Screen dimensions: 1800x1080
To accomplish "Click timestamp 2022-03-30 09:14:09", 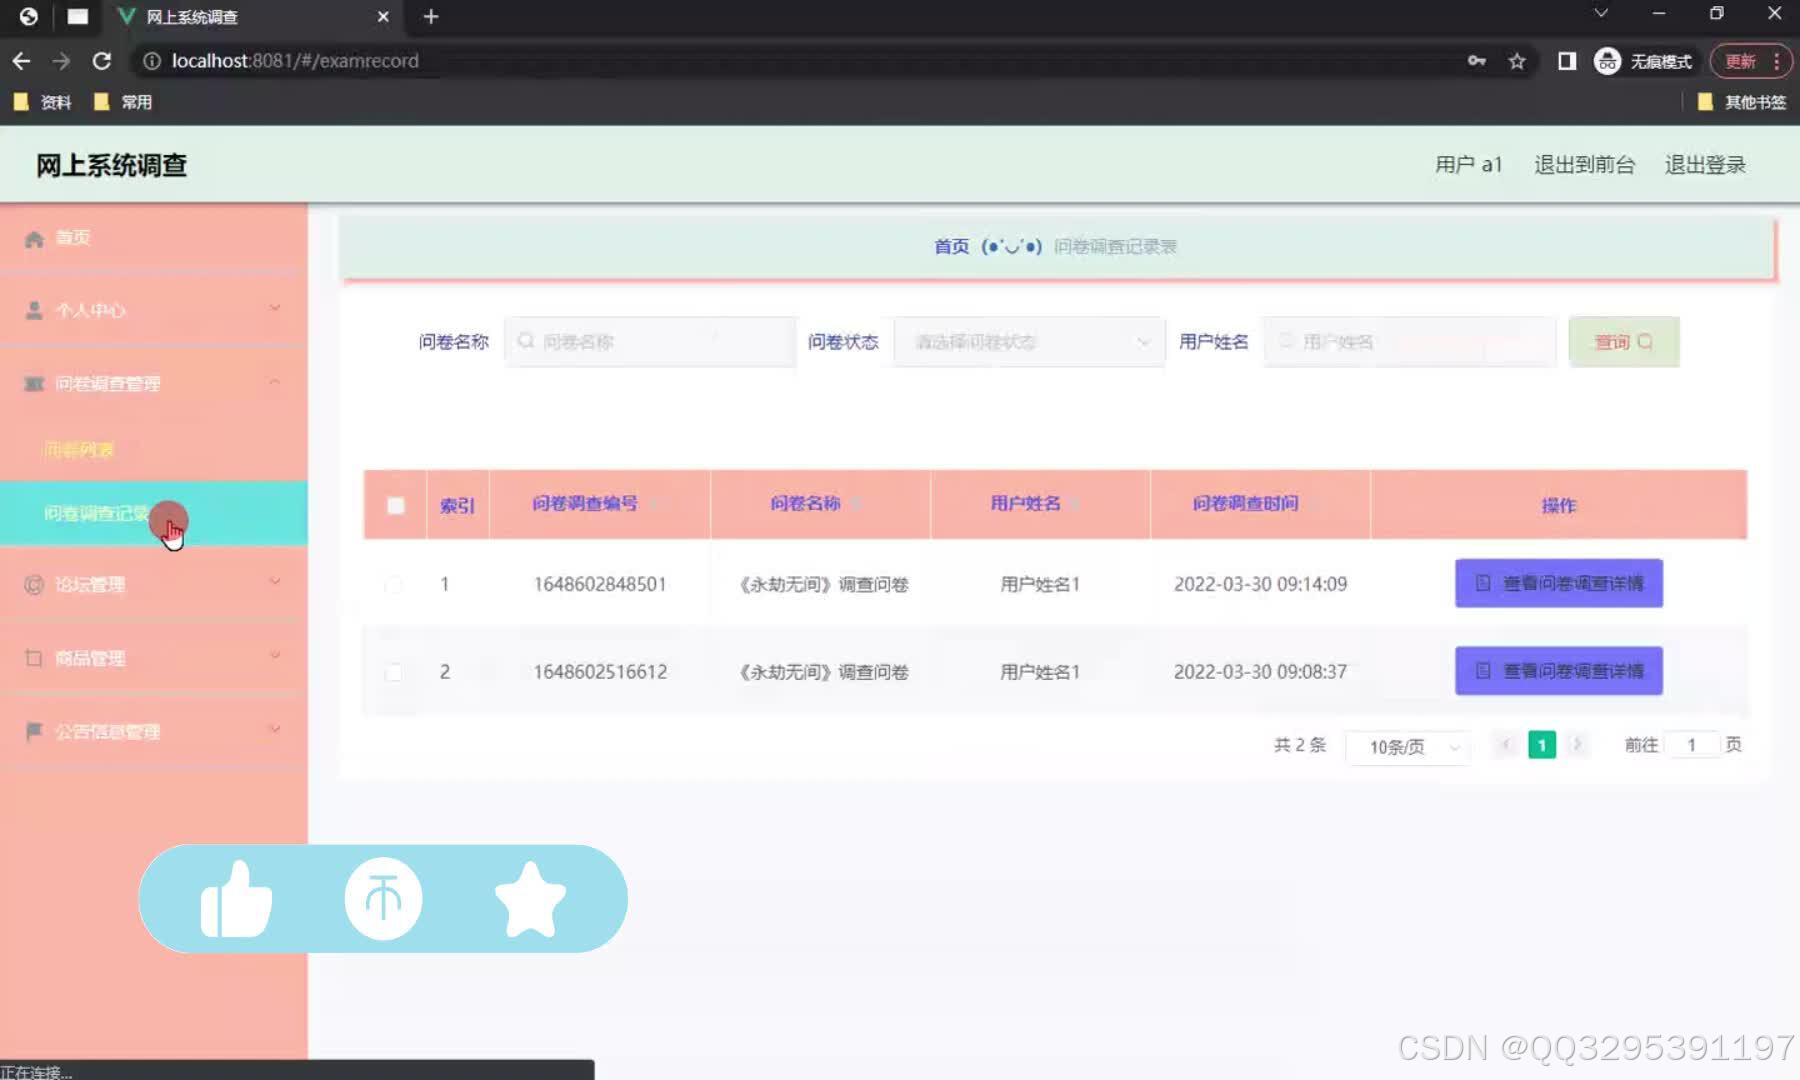I will [x=1260, y=584].
